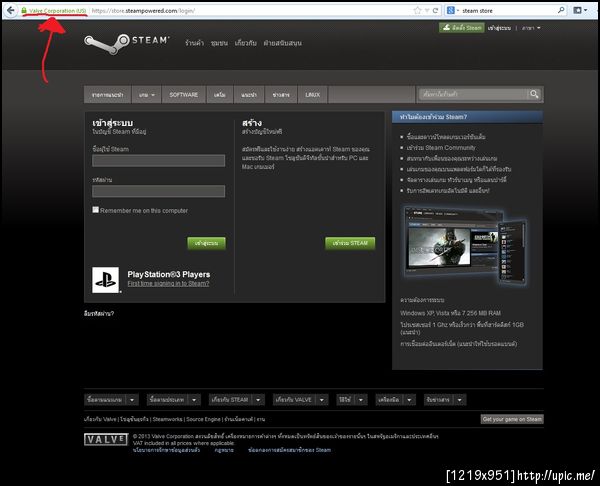Open the ร้านค้า (Store) top navigation item

[194, 43]
